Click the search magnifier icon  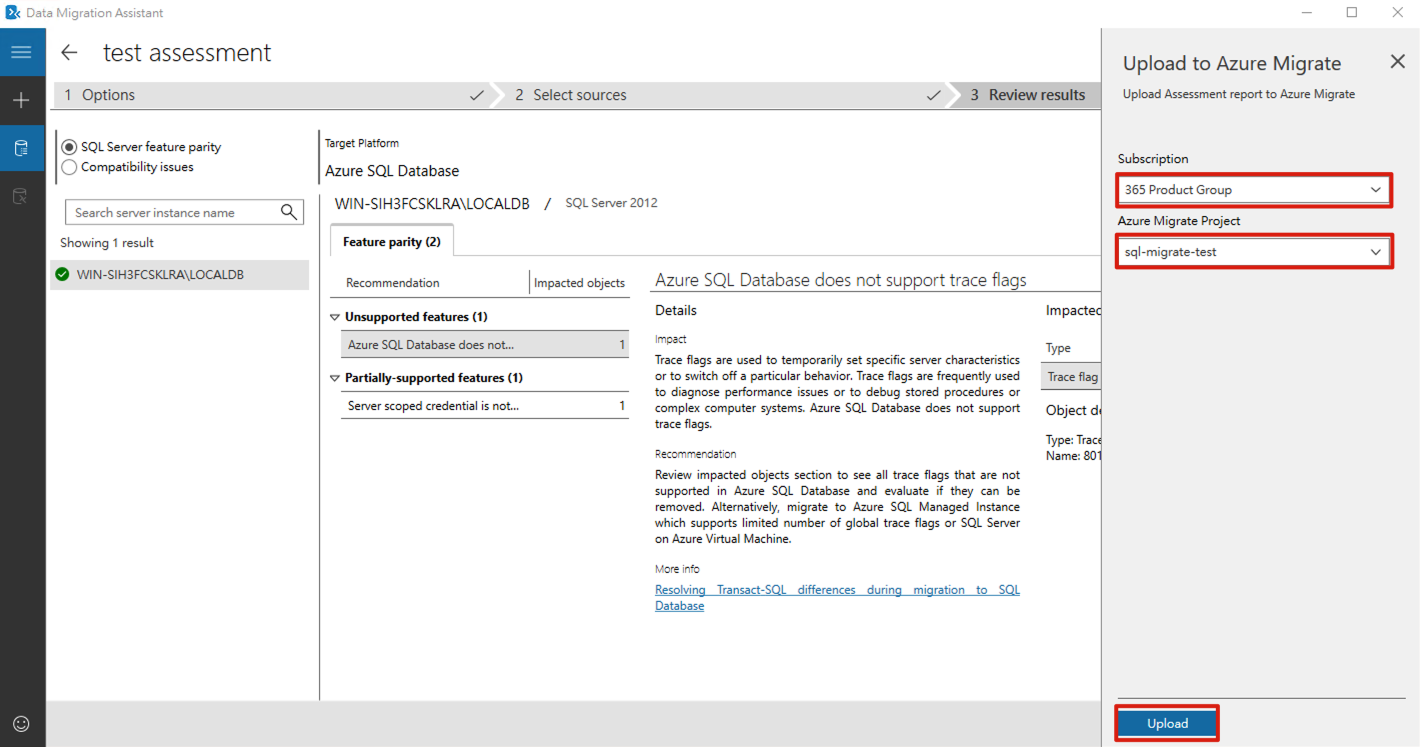tap(289, 212)
